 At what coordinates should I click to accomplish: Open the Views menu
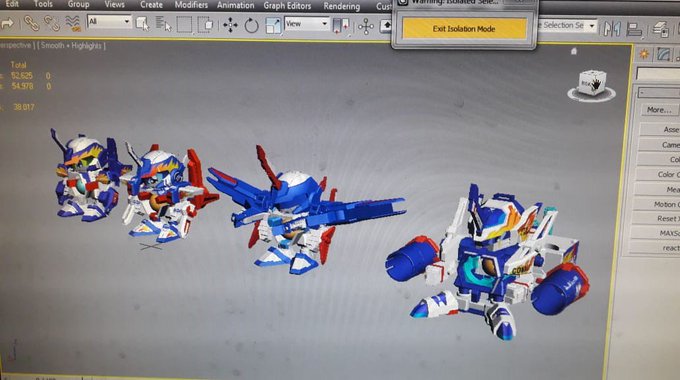click(x=114, y=4)
